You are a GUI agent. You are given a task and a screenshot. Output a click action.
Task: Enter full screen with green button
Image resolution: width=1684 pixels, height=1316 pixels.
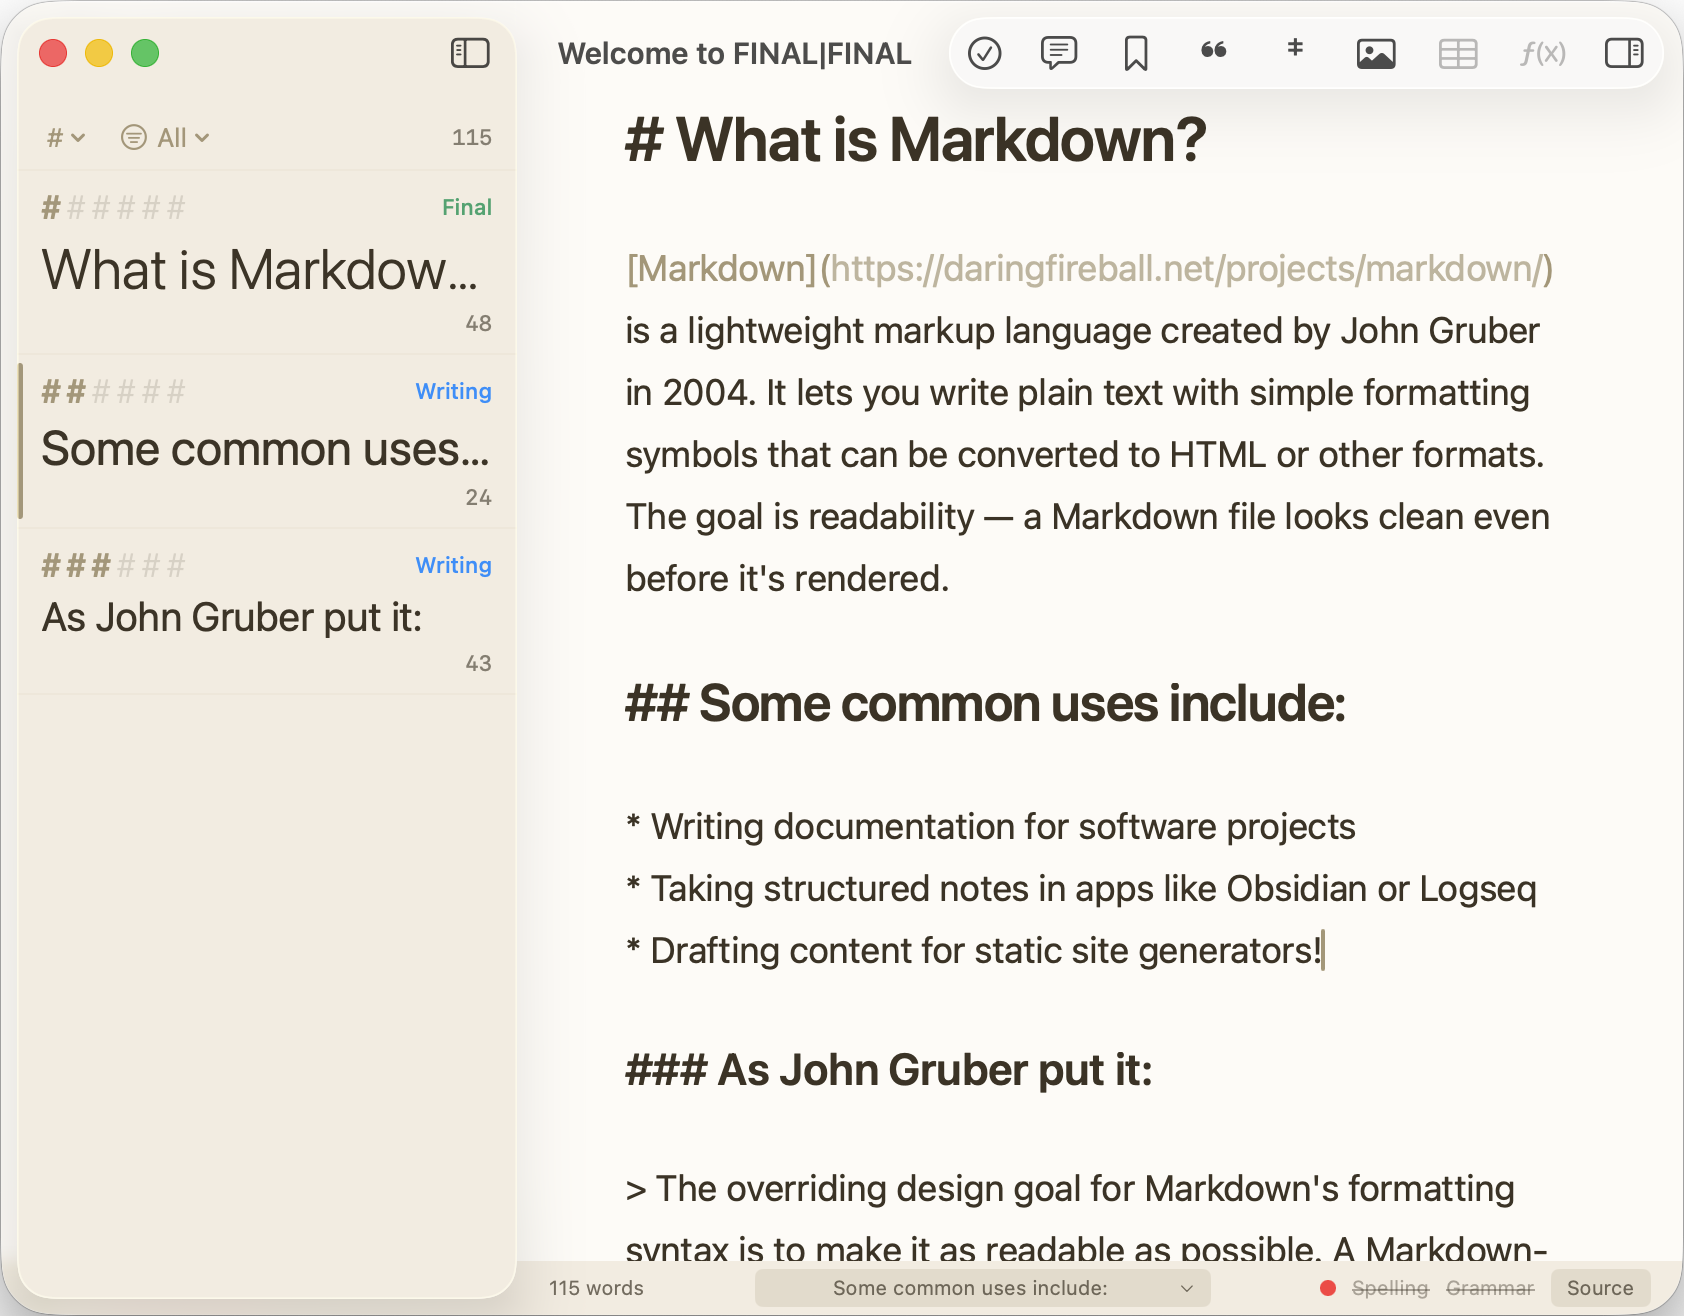(145, 53)
